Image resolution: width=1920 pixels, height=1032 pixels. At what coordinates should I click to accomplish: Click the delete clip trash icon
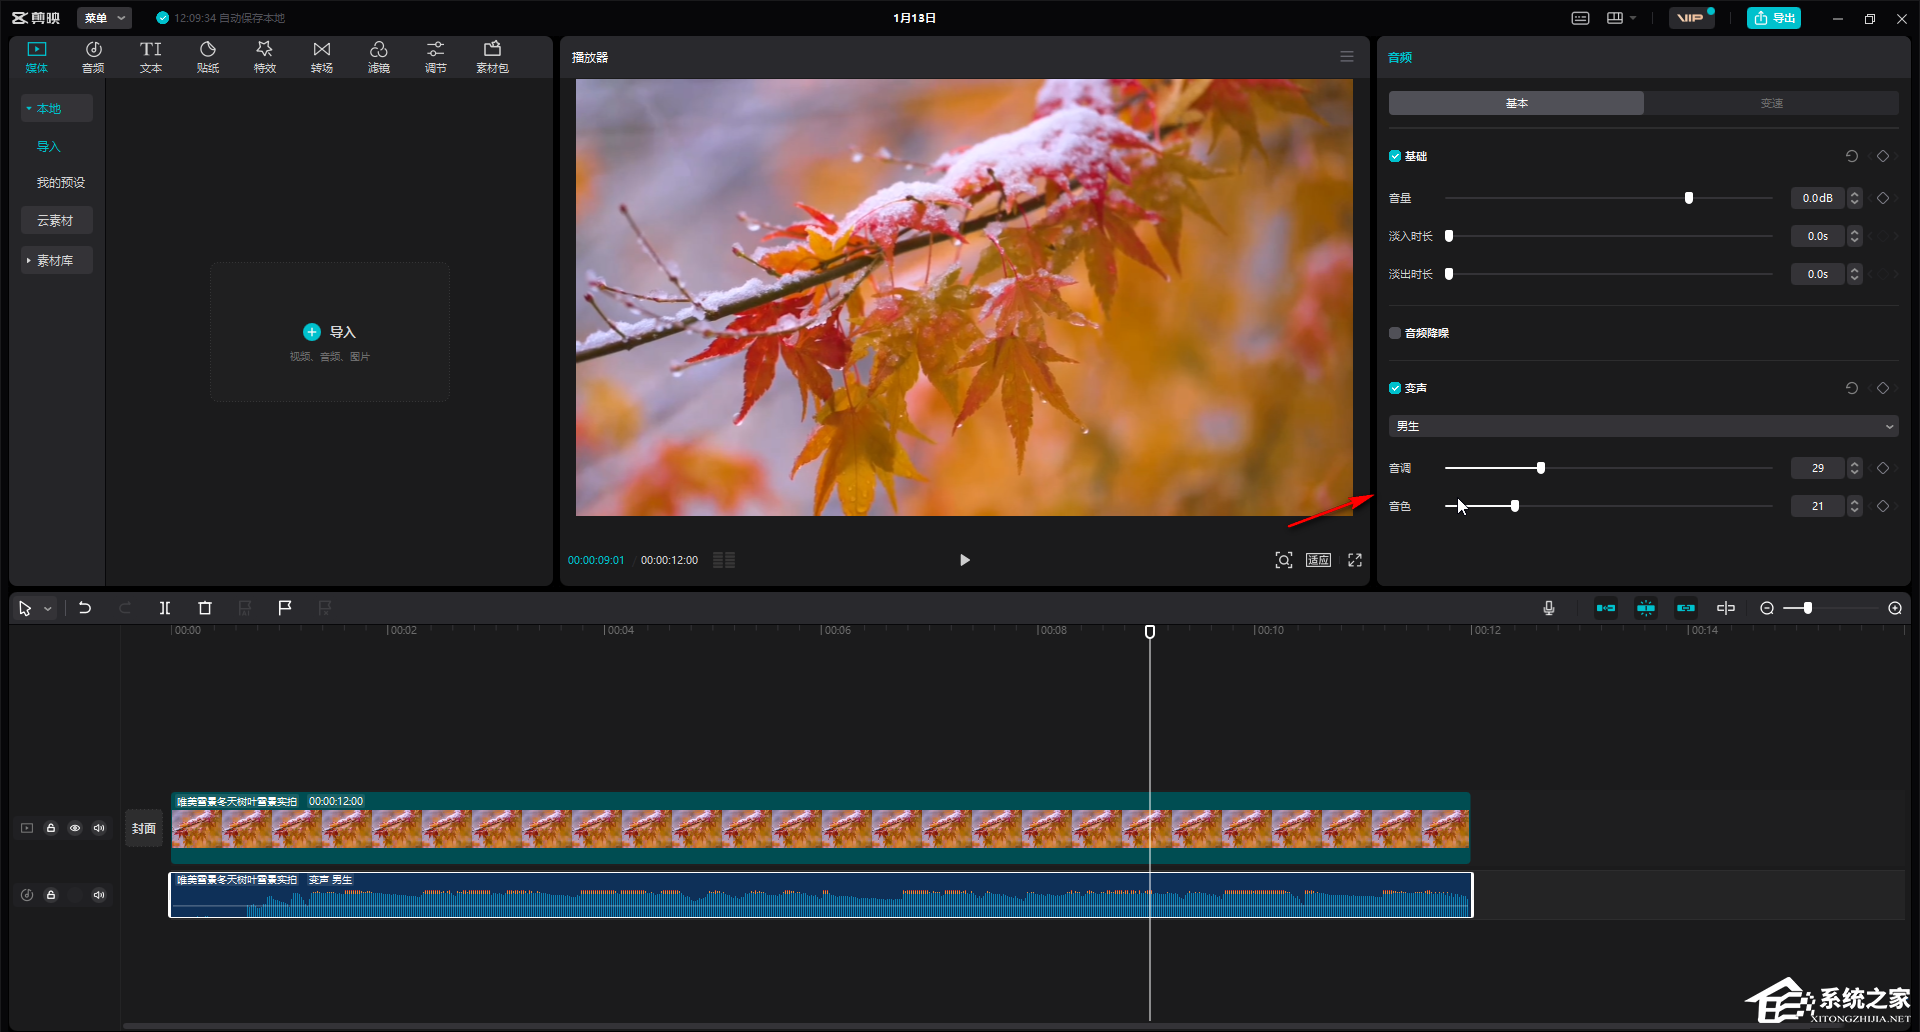click(x=205, y=608)
